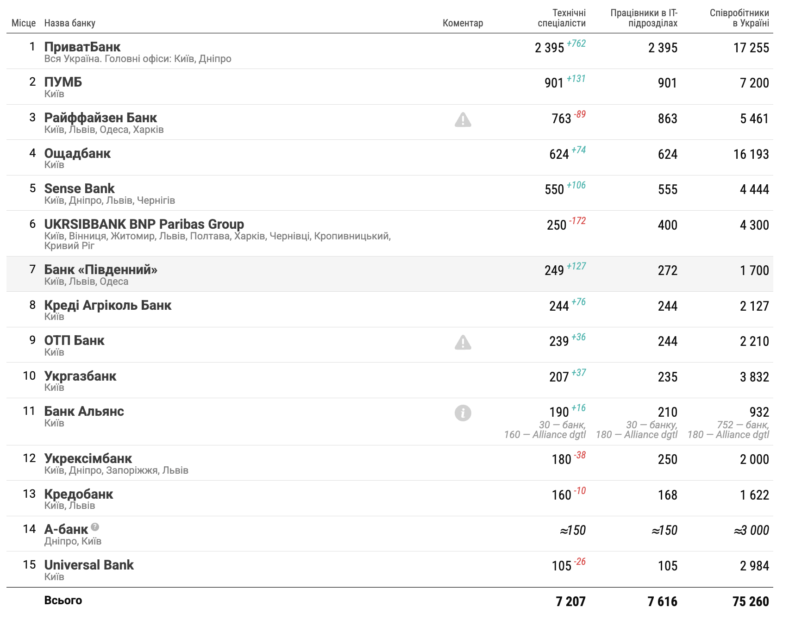Click UKRSIBBANK BNP Paribas Group name
Viewport: 789px width, 626px height.
[144, 224]
